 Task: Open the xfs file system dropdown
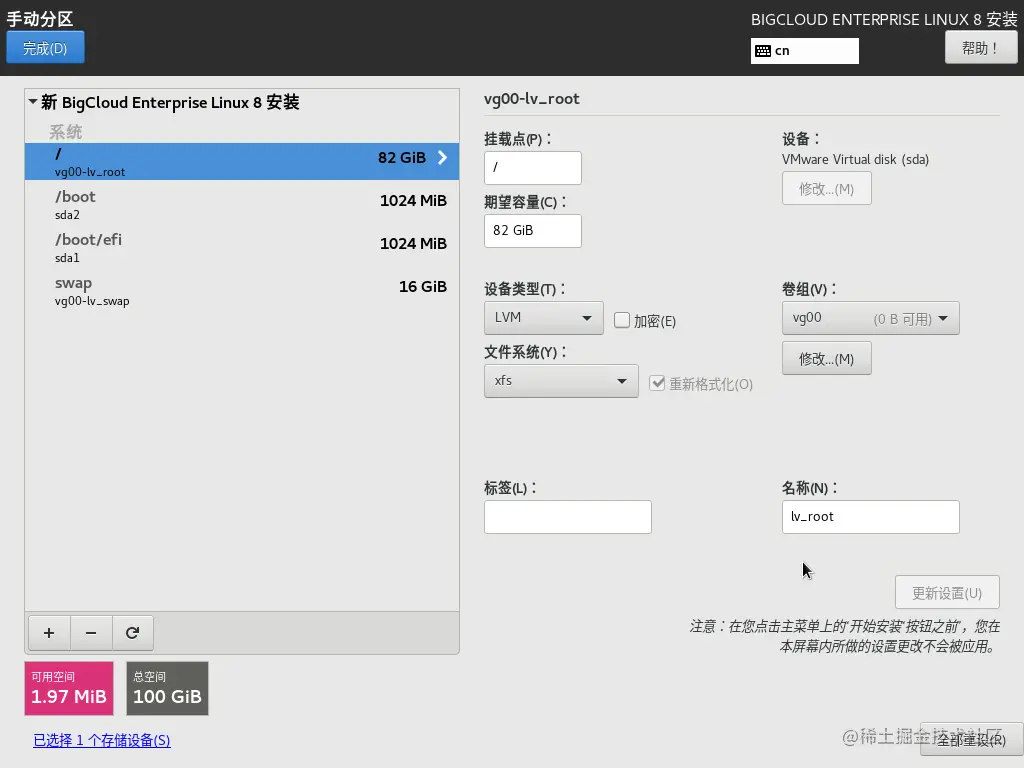pyautogui.click(x=561, y=381)
